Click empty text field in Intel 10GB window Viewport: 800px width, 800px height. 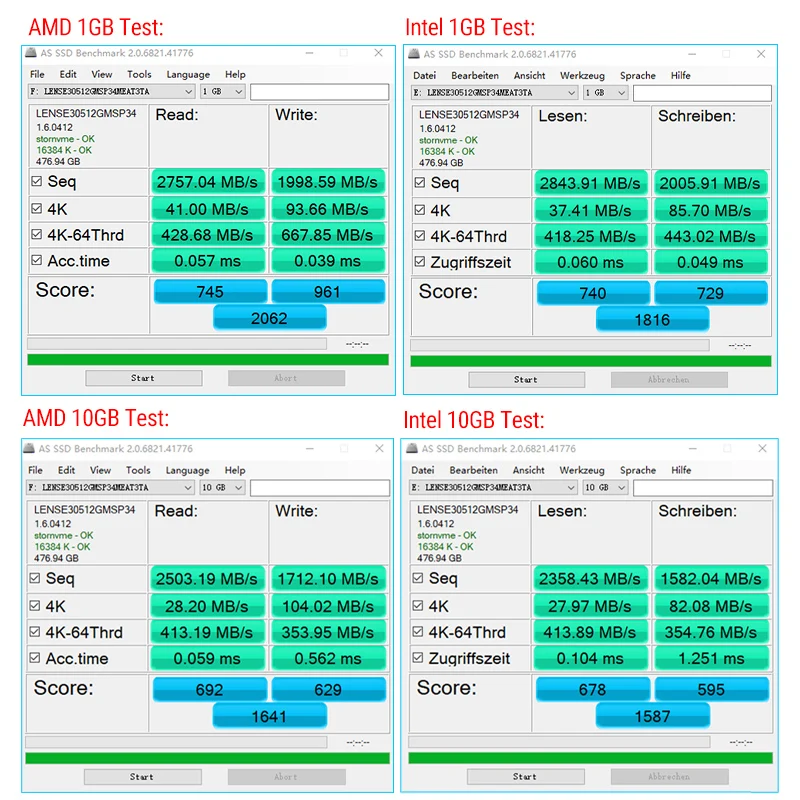point(703,488)
